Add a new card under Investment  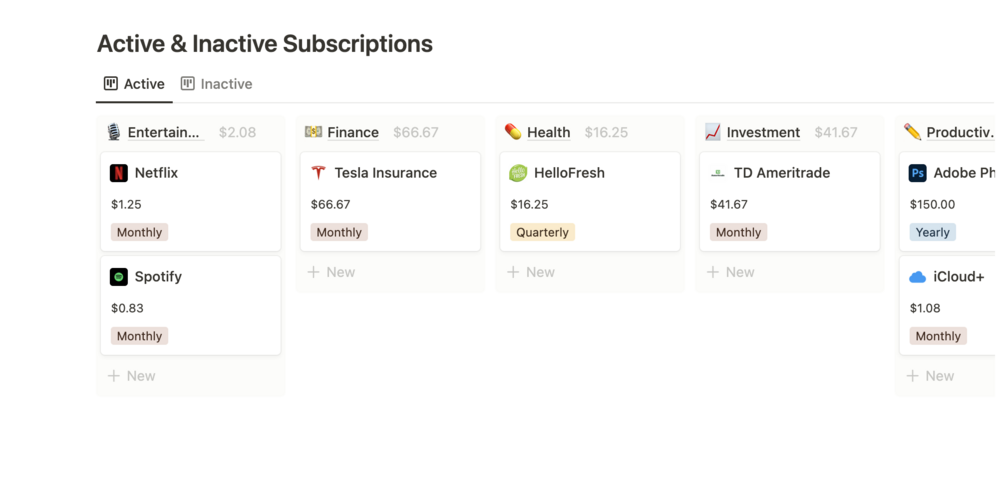click(x=731, y=272)
